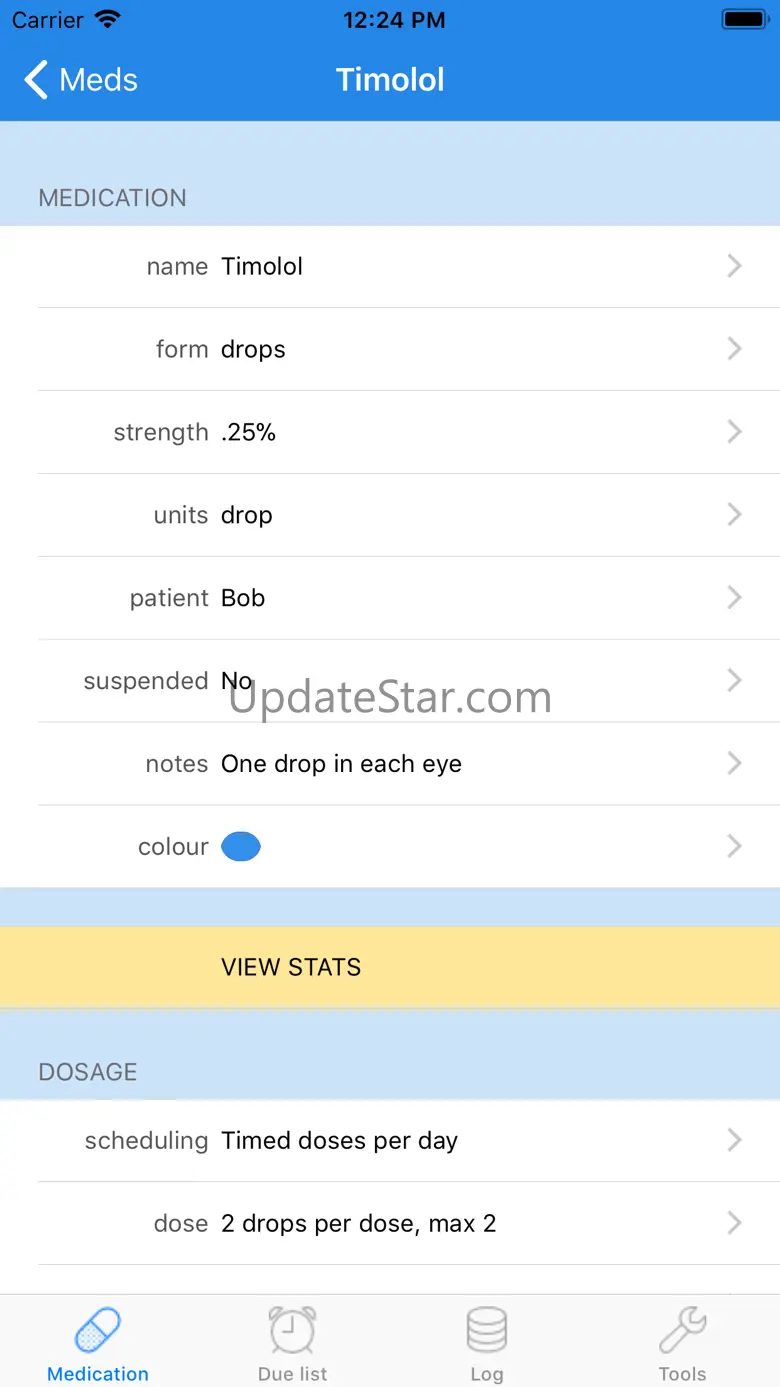Open the blue colour swatch
780x1387 pixels.
click(241, 847)
